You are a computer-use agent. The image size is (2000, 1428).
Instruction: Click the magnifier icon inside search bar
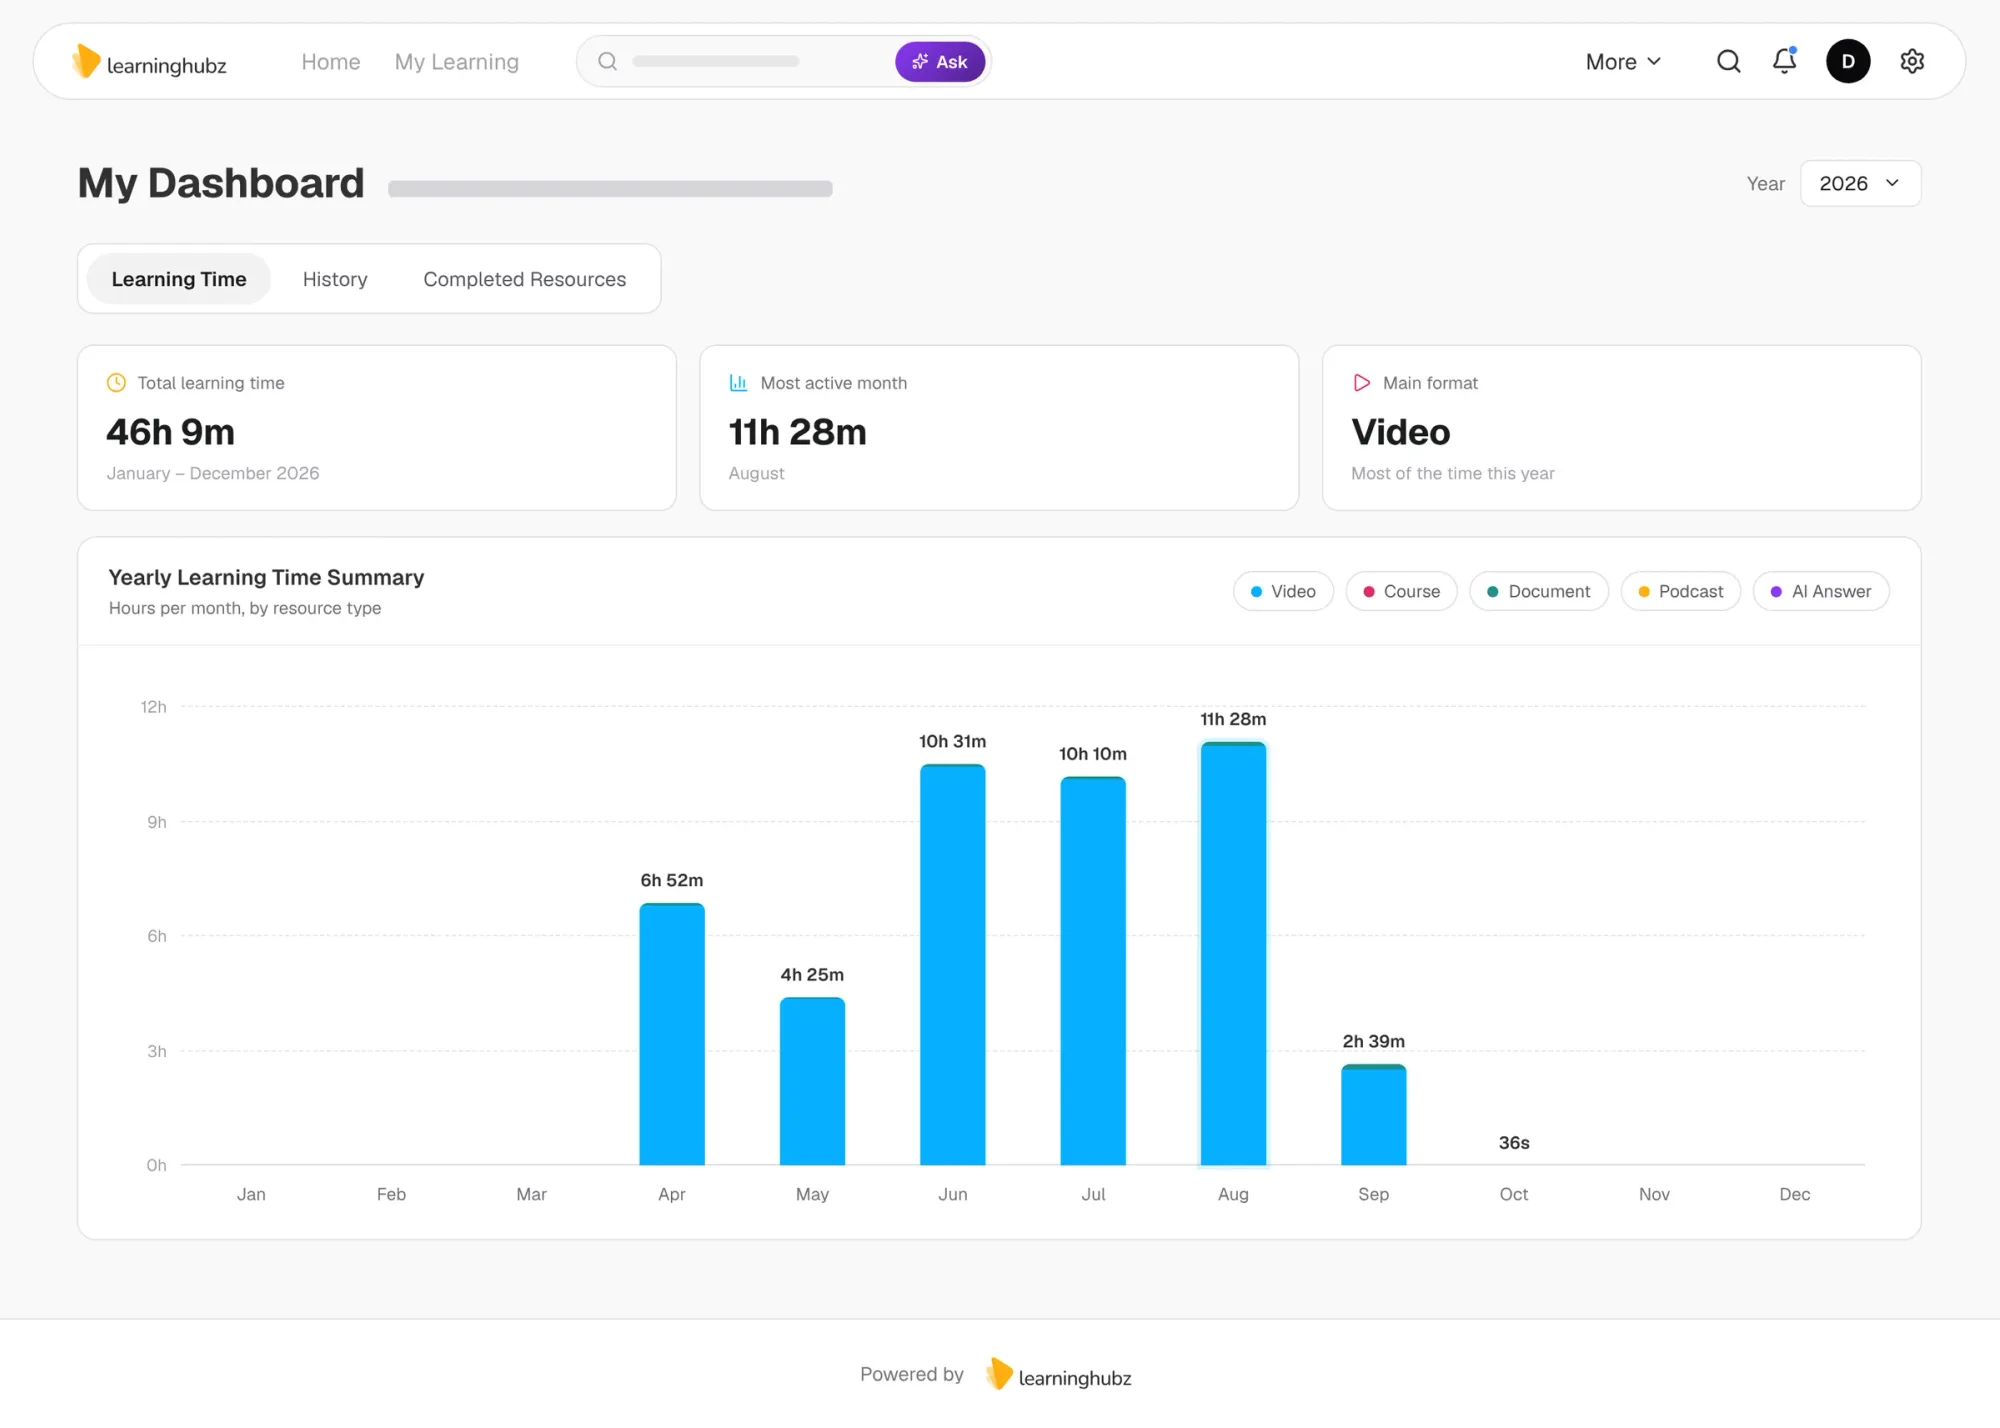point(607,61)
